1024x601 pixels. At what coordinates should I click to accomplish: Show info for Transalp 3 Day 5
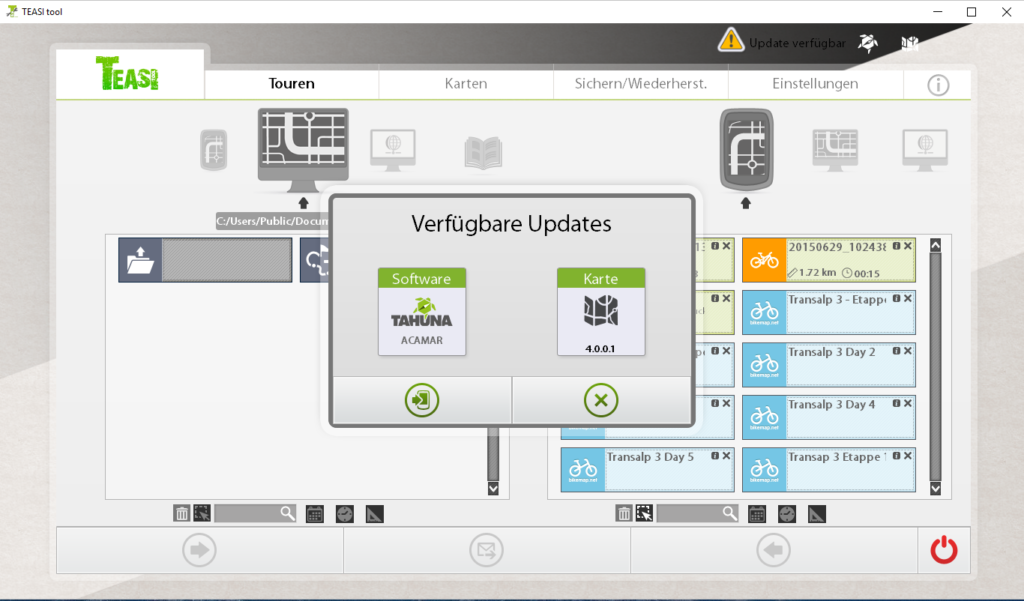(715, 456)
